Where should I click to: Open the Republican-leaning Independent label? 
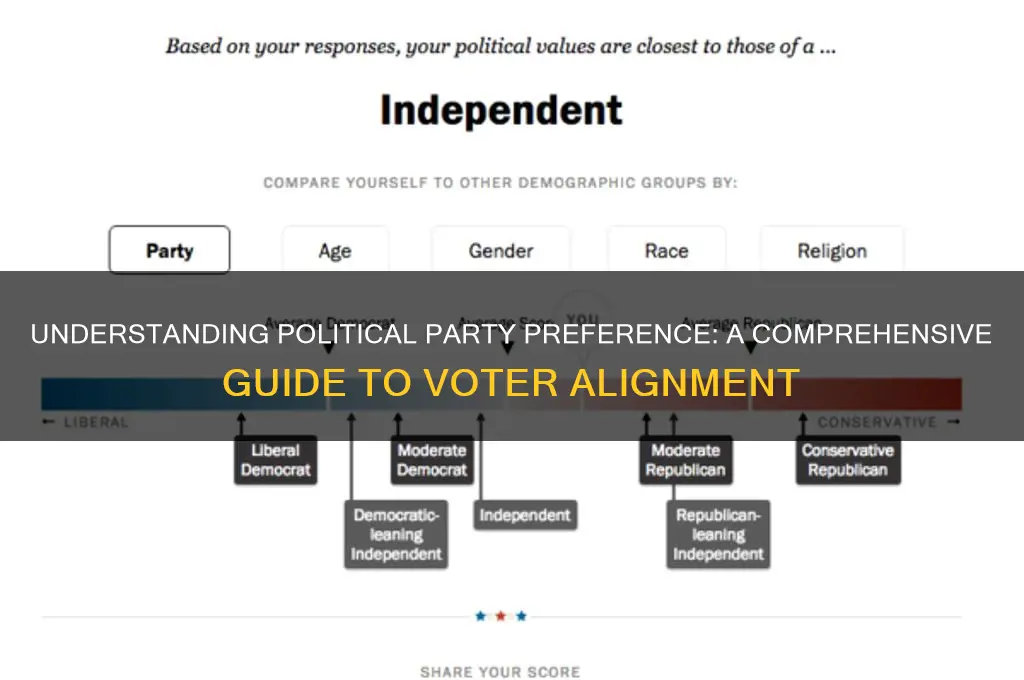[718, 534]
